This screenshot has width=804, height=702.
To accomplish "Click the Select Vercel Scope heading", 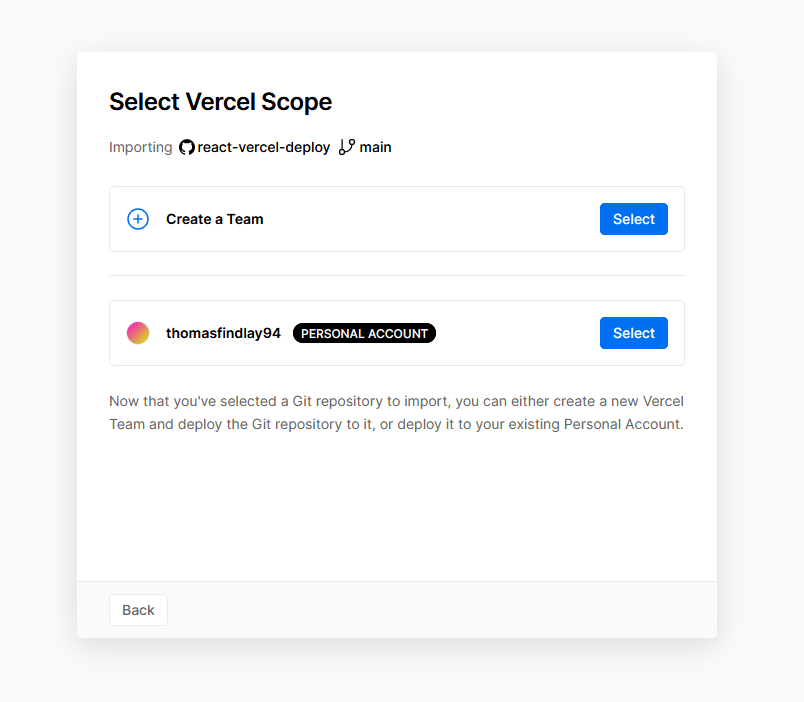I will [220, 102].
